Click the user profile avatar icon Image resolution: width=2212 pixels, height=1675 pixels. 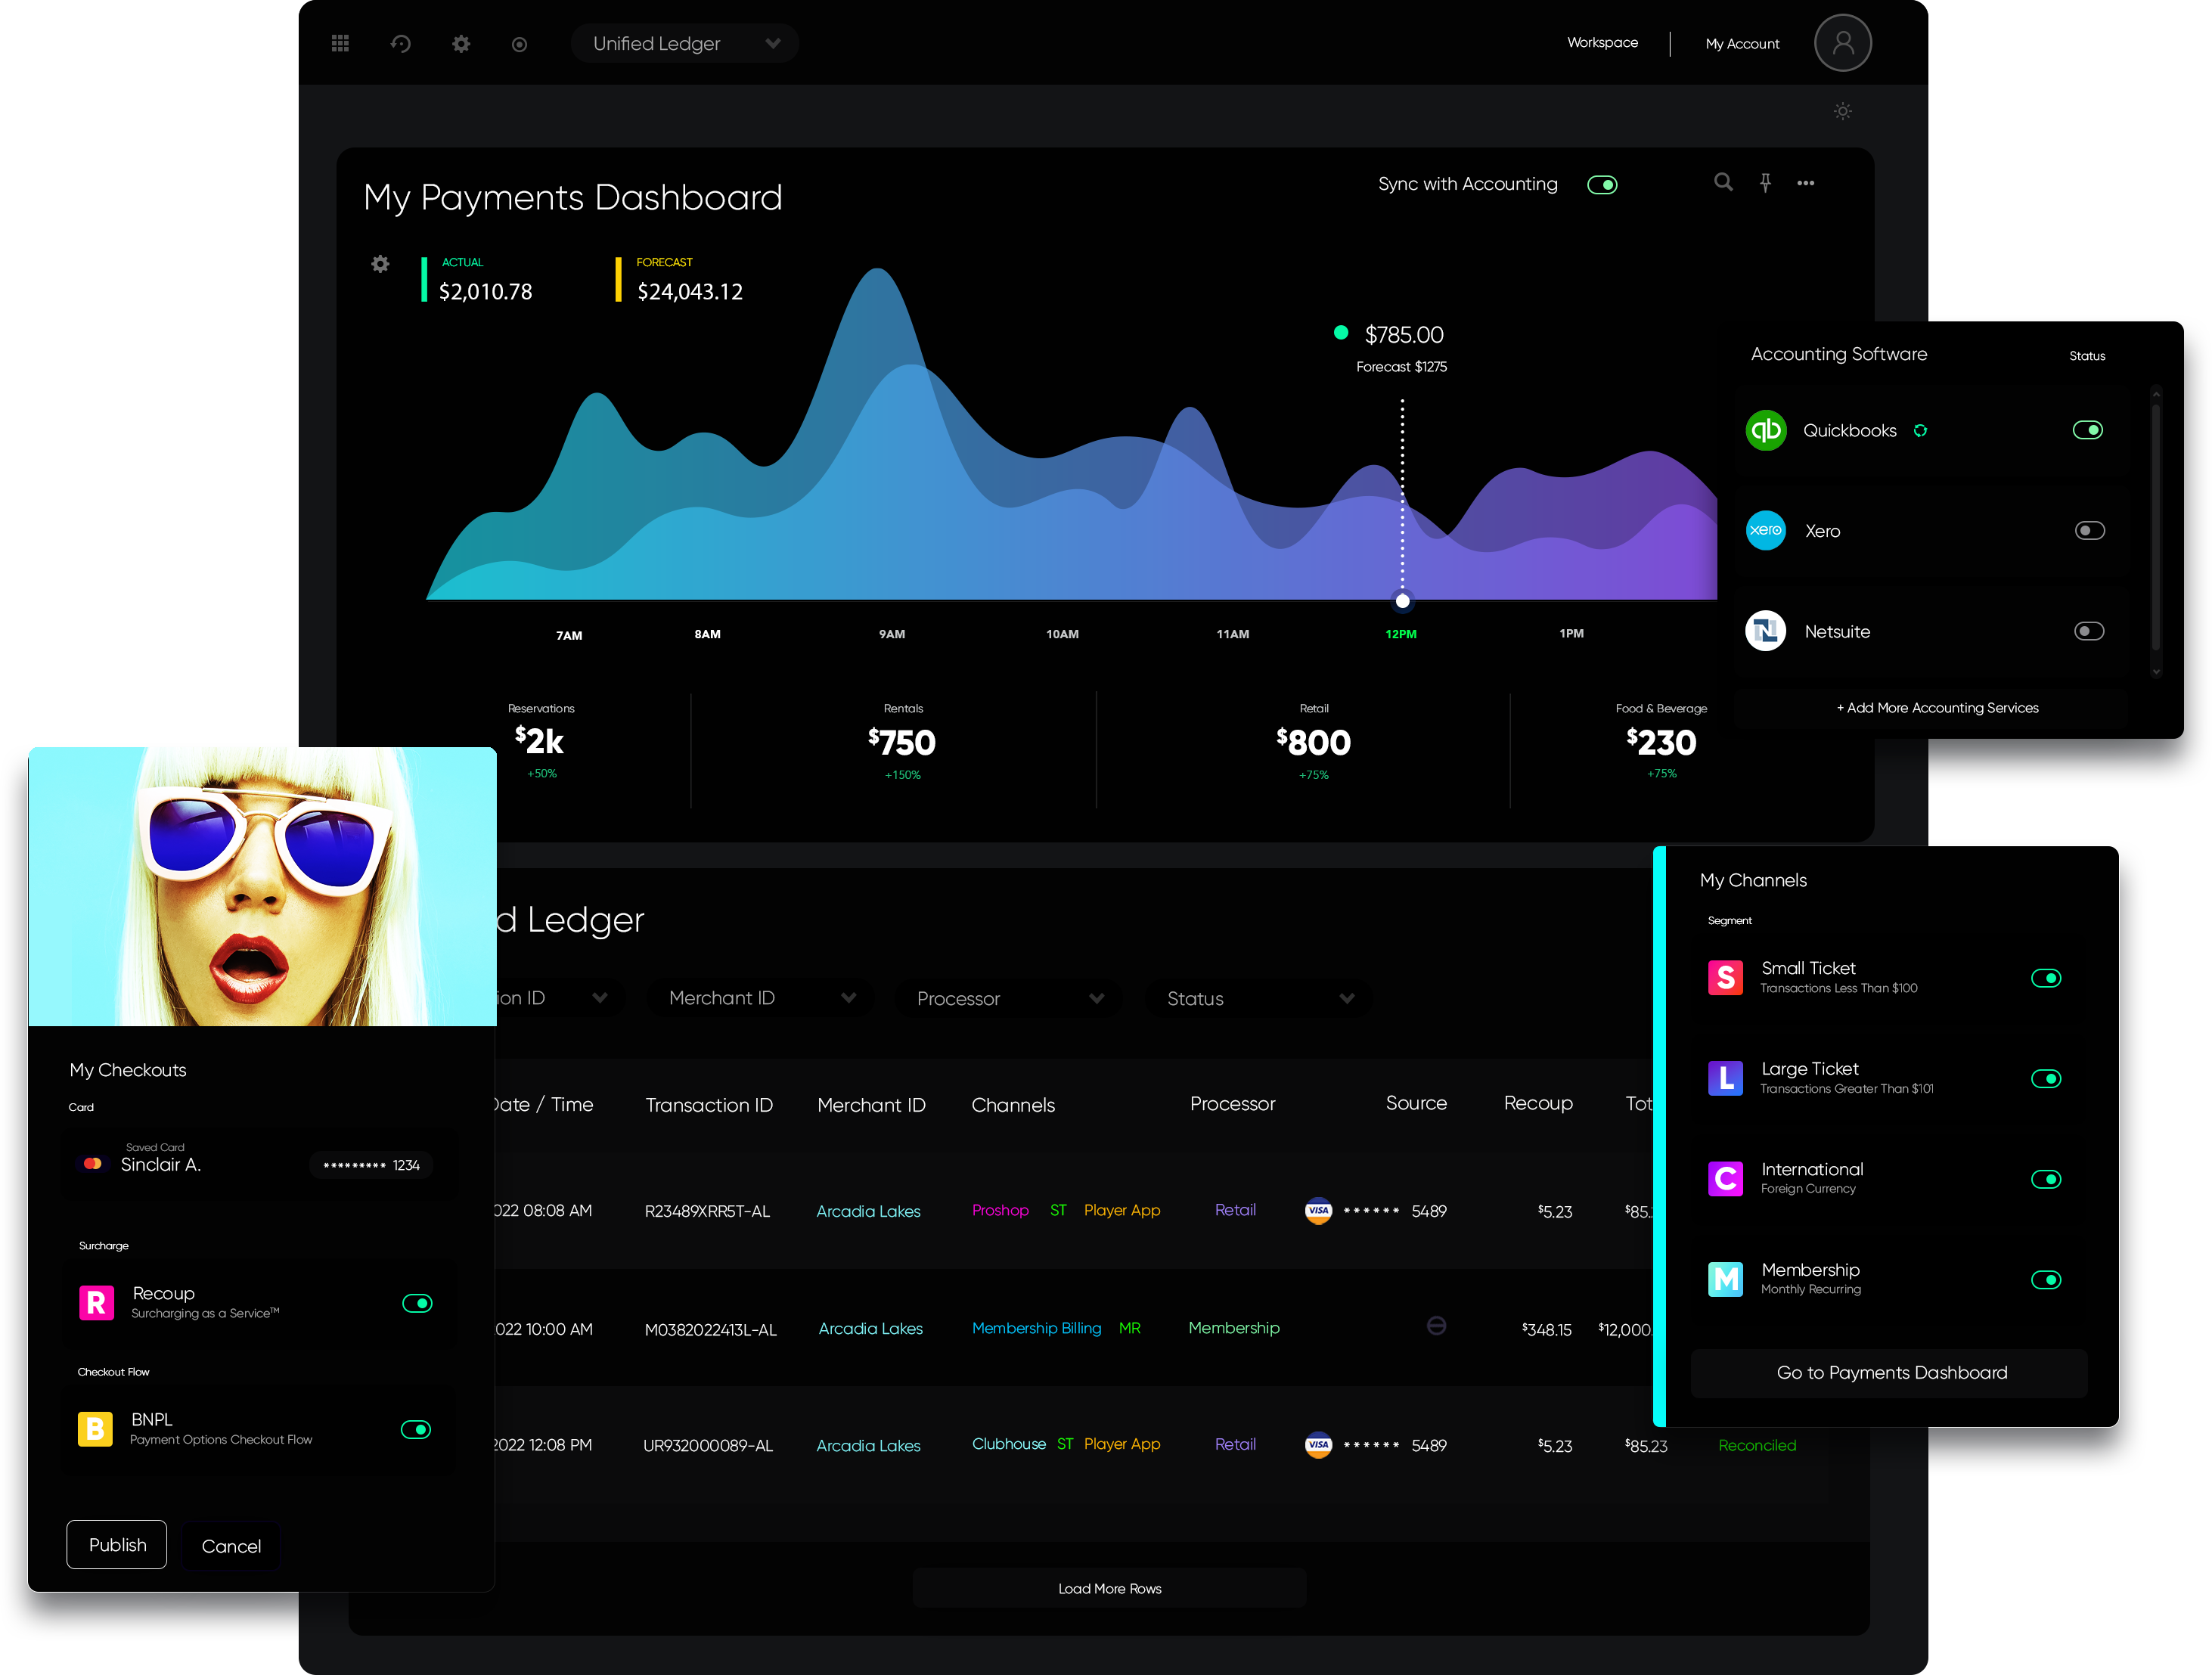pyautogui.click(x=1842, y=43)
